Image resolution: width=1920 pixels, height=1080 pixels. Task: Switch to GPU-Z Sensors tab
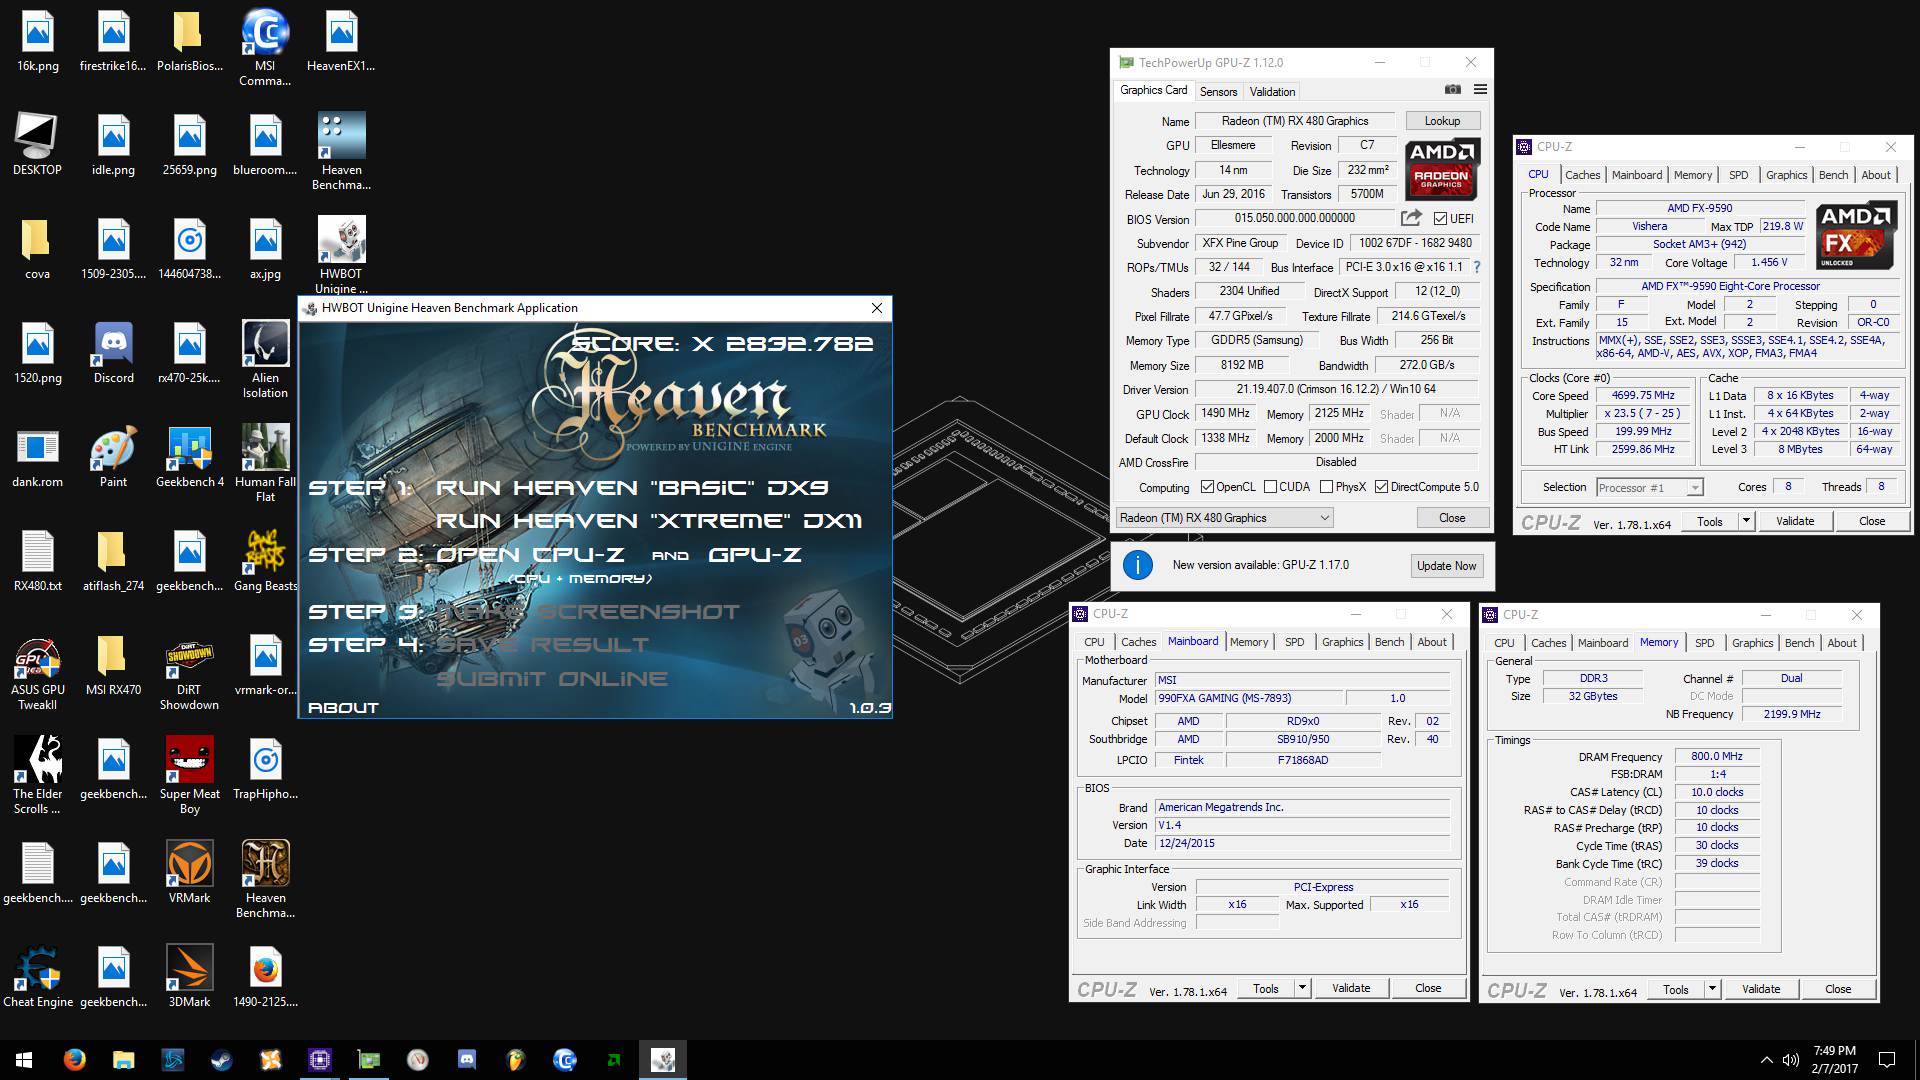pos(1218,91)
